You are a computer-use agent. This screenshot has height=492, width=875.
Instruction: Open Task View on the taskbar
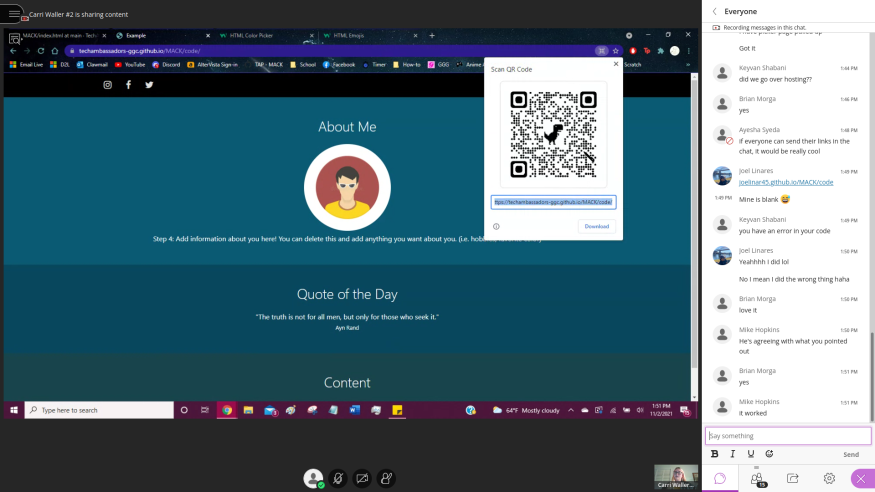[205, 410]
